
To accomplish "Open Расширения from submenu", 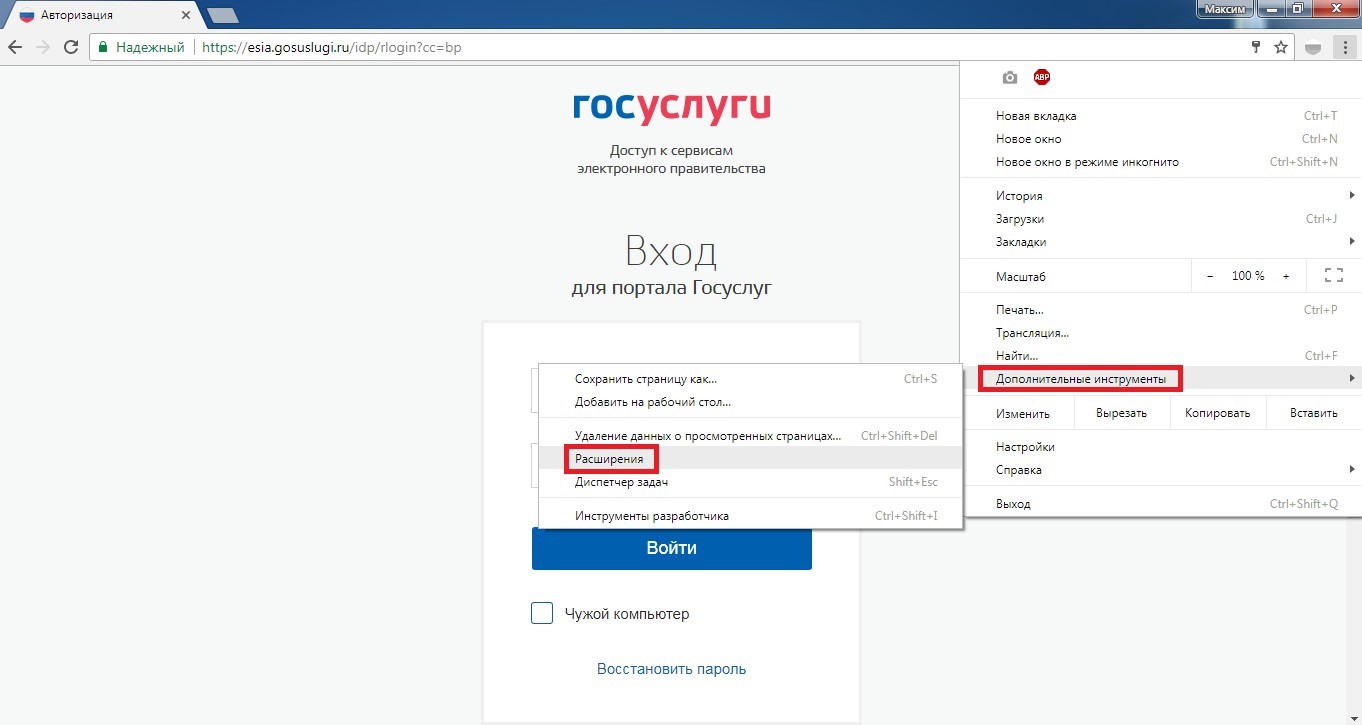I will pos(750,459).
